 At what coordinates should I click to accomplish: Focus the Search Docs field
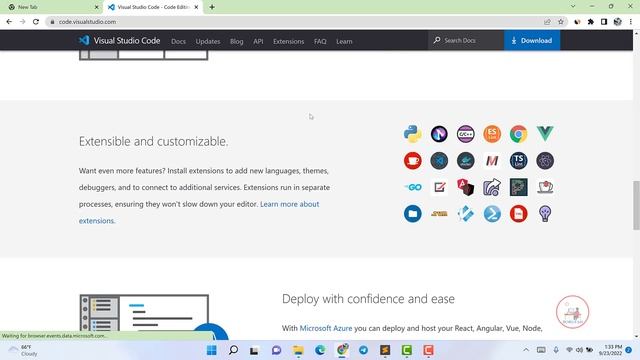[466, 40]
